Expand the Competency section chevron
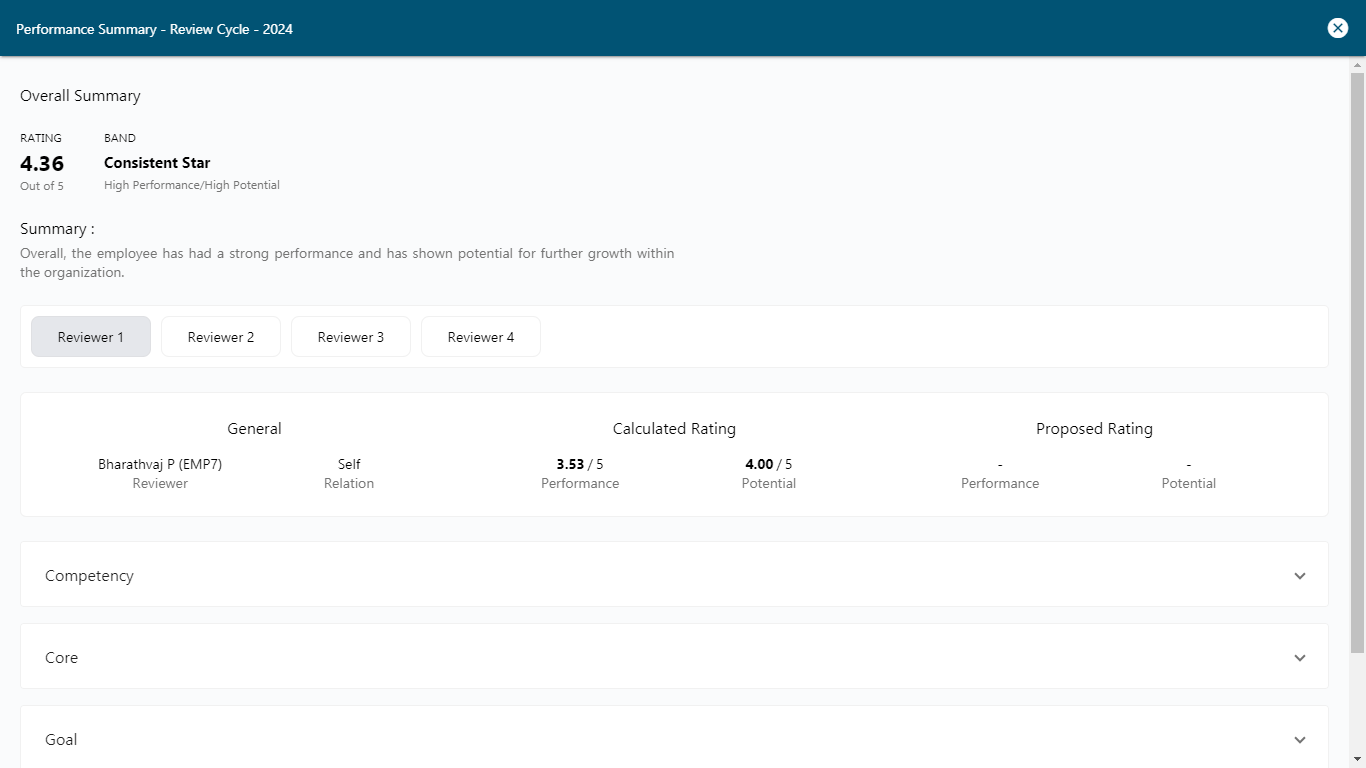Image resolution: width=1366 pixels, height=768 pixels. click(1300, 576)
